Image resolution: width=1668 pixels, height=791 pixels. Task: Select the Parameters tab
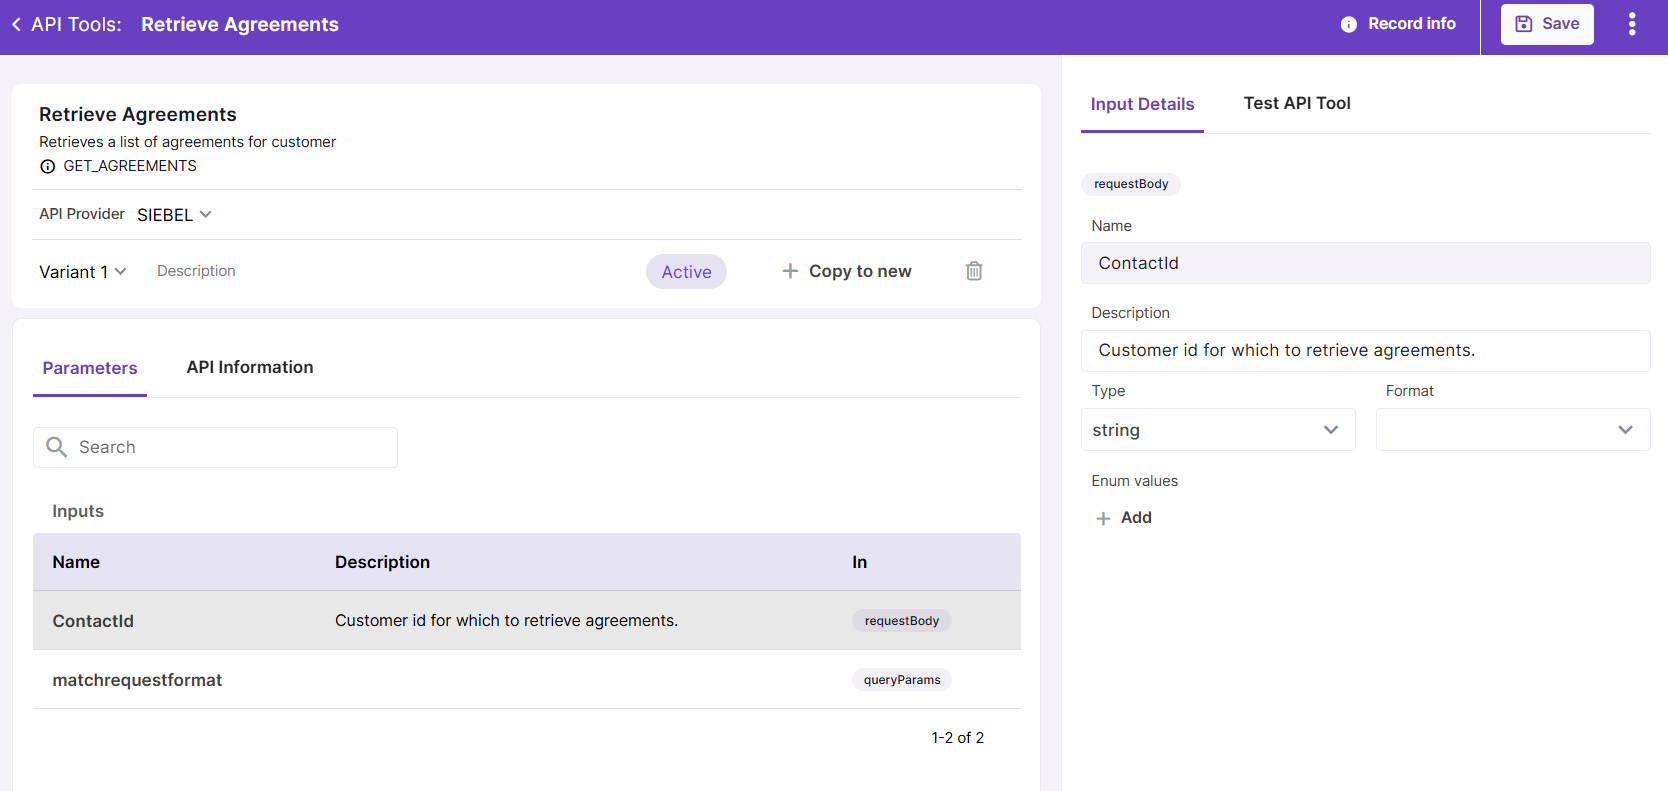[x=90, y=368]
